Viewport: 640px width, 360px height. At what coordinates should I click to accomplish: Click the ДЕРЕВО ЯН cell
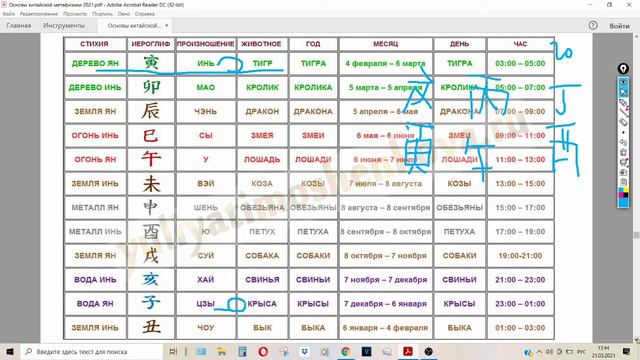(x=95, y=63)
